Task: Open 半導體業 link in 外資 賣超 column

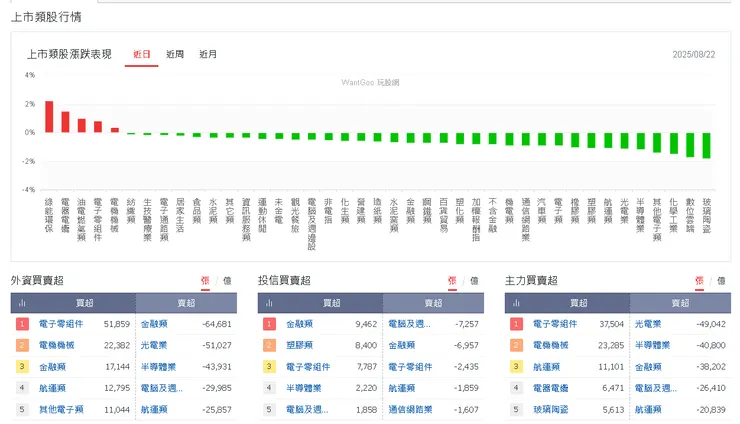Action: point(158,366)
